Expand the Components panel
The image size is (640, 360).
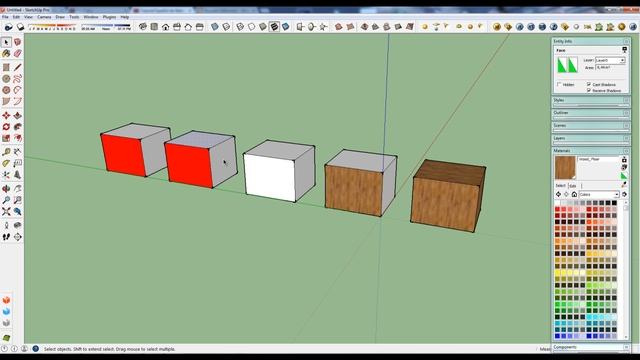pyautogui.click(x=626, y=347)
